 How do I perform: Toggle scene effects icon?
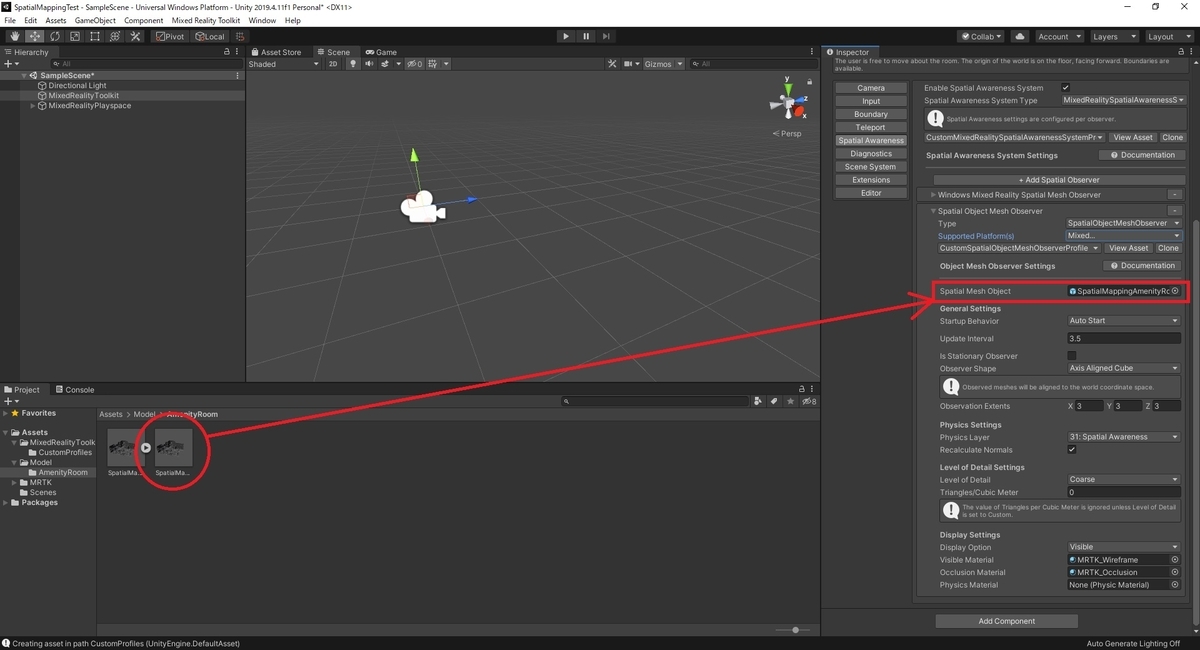click(384, 64)
